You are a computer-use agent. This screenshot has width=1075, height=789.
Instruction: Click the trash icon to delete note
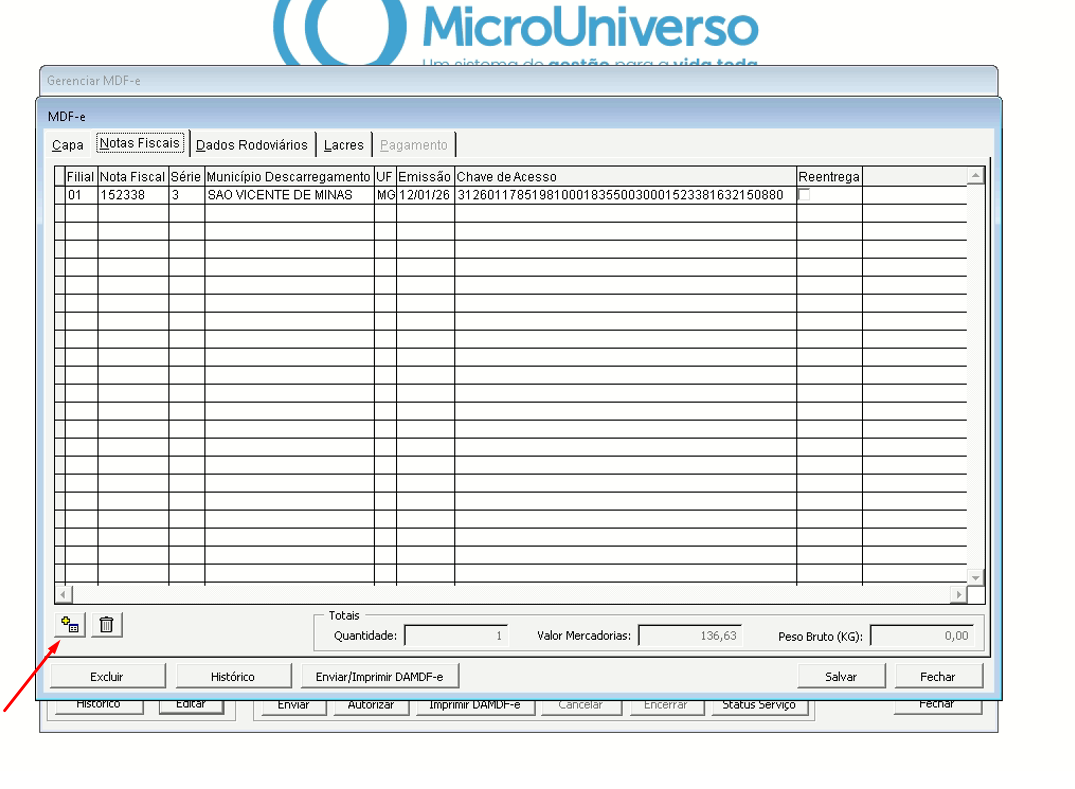(x=107, y=625)
